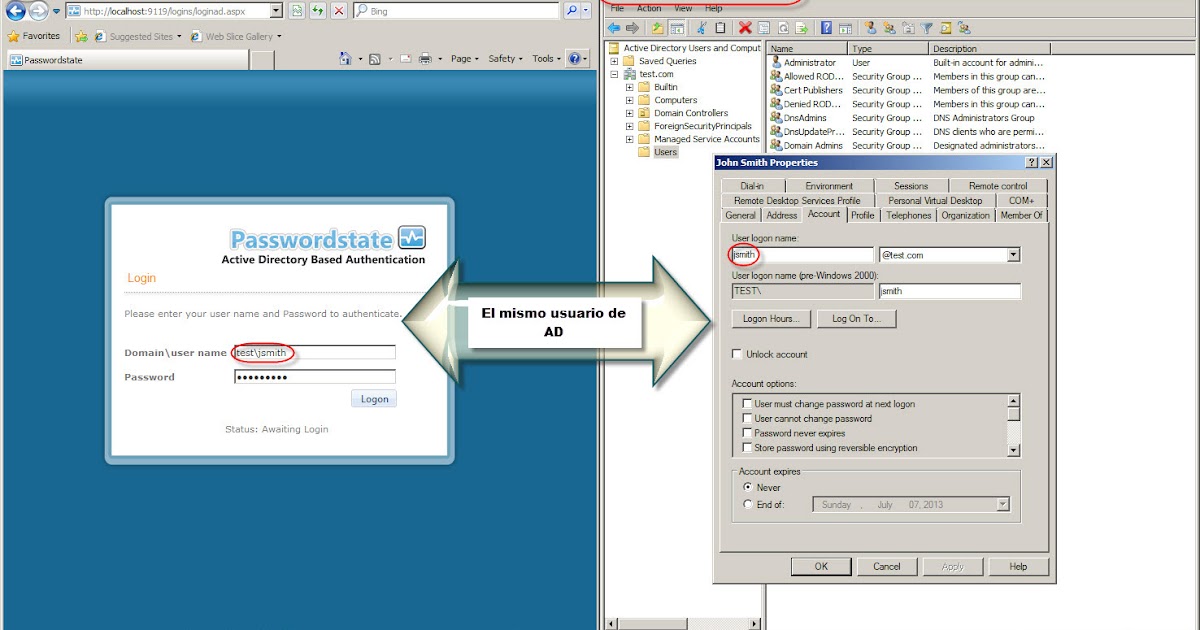1200x630 pixels.
Task: Click the Logon button on Passwordstate
Action: (x=373, y=398)
